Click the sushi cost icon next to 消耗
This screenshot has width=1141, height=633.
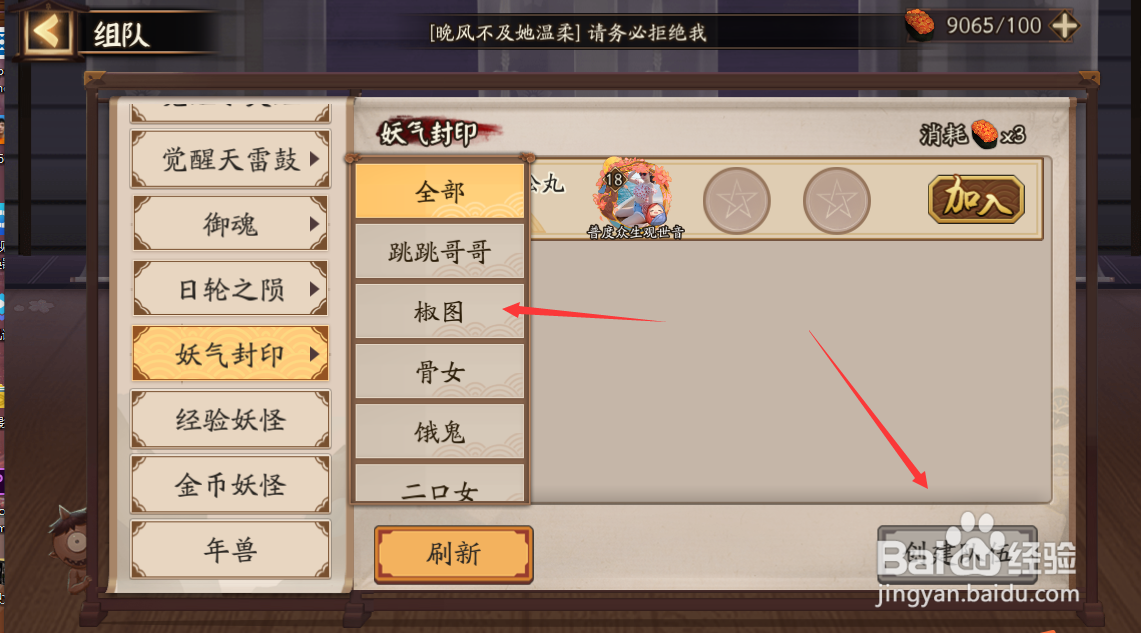pyautogui.click(x=985, y=134)
